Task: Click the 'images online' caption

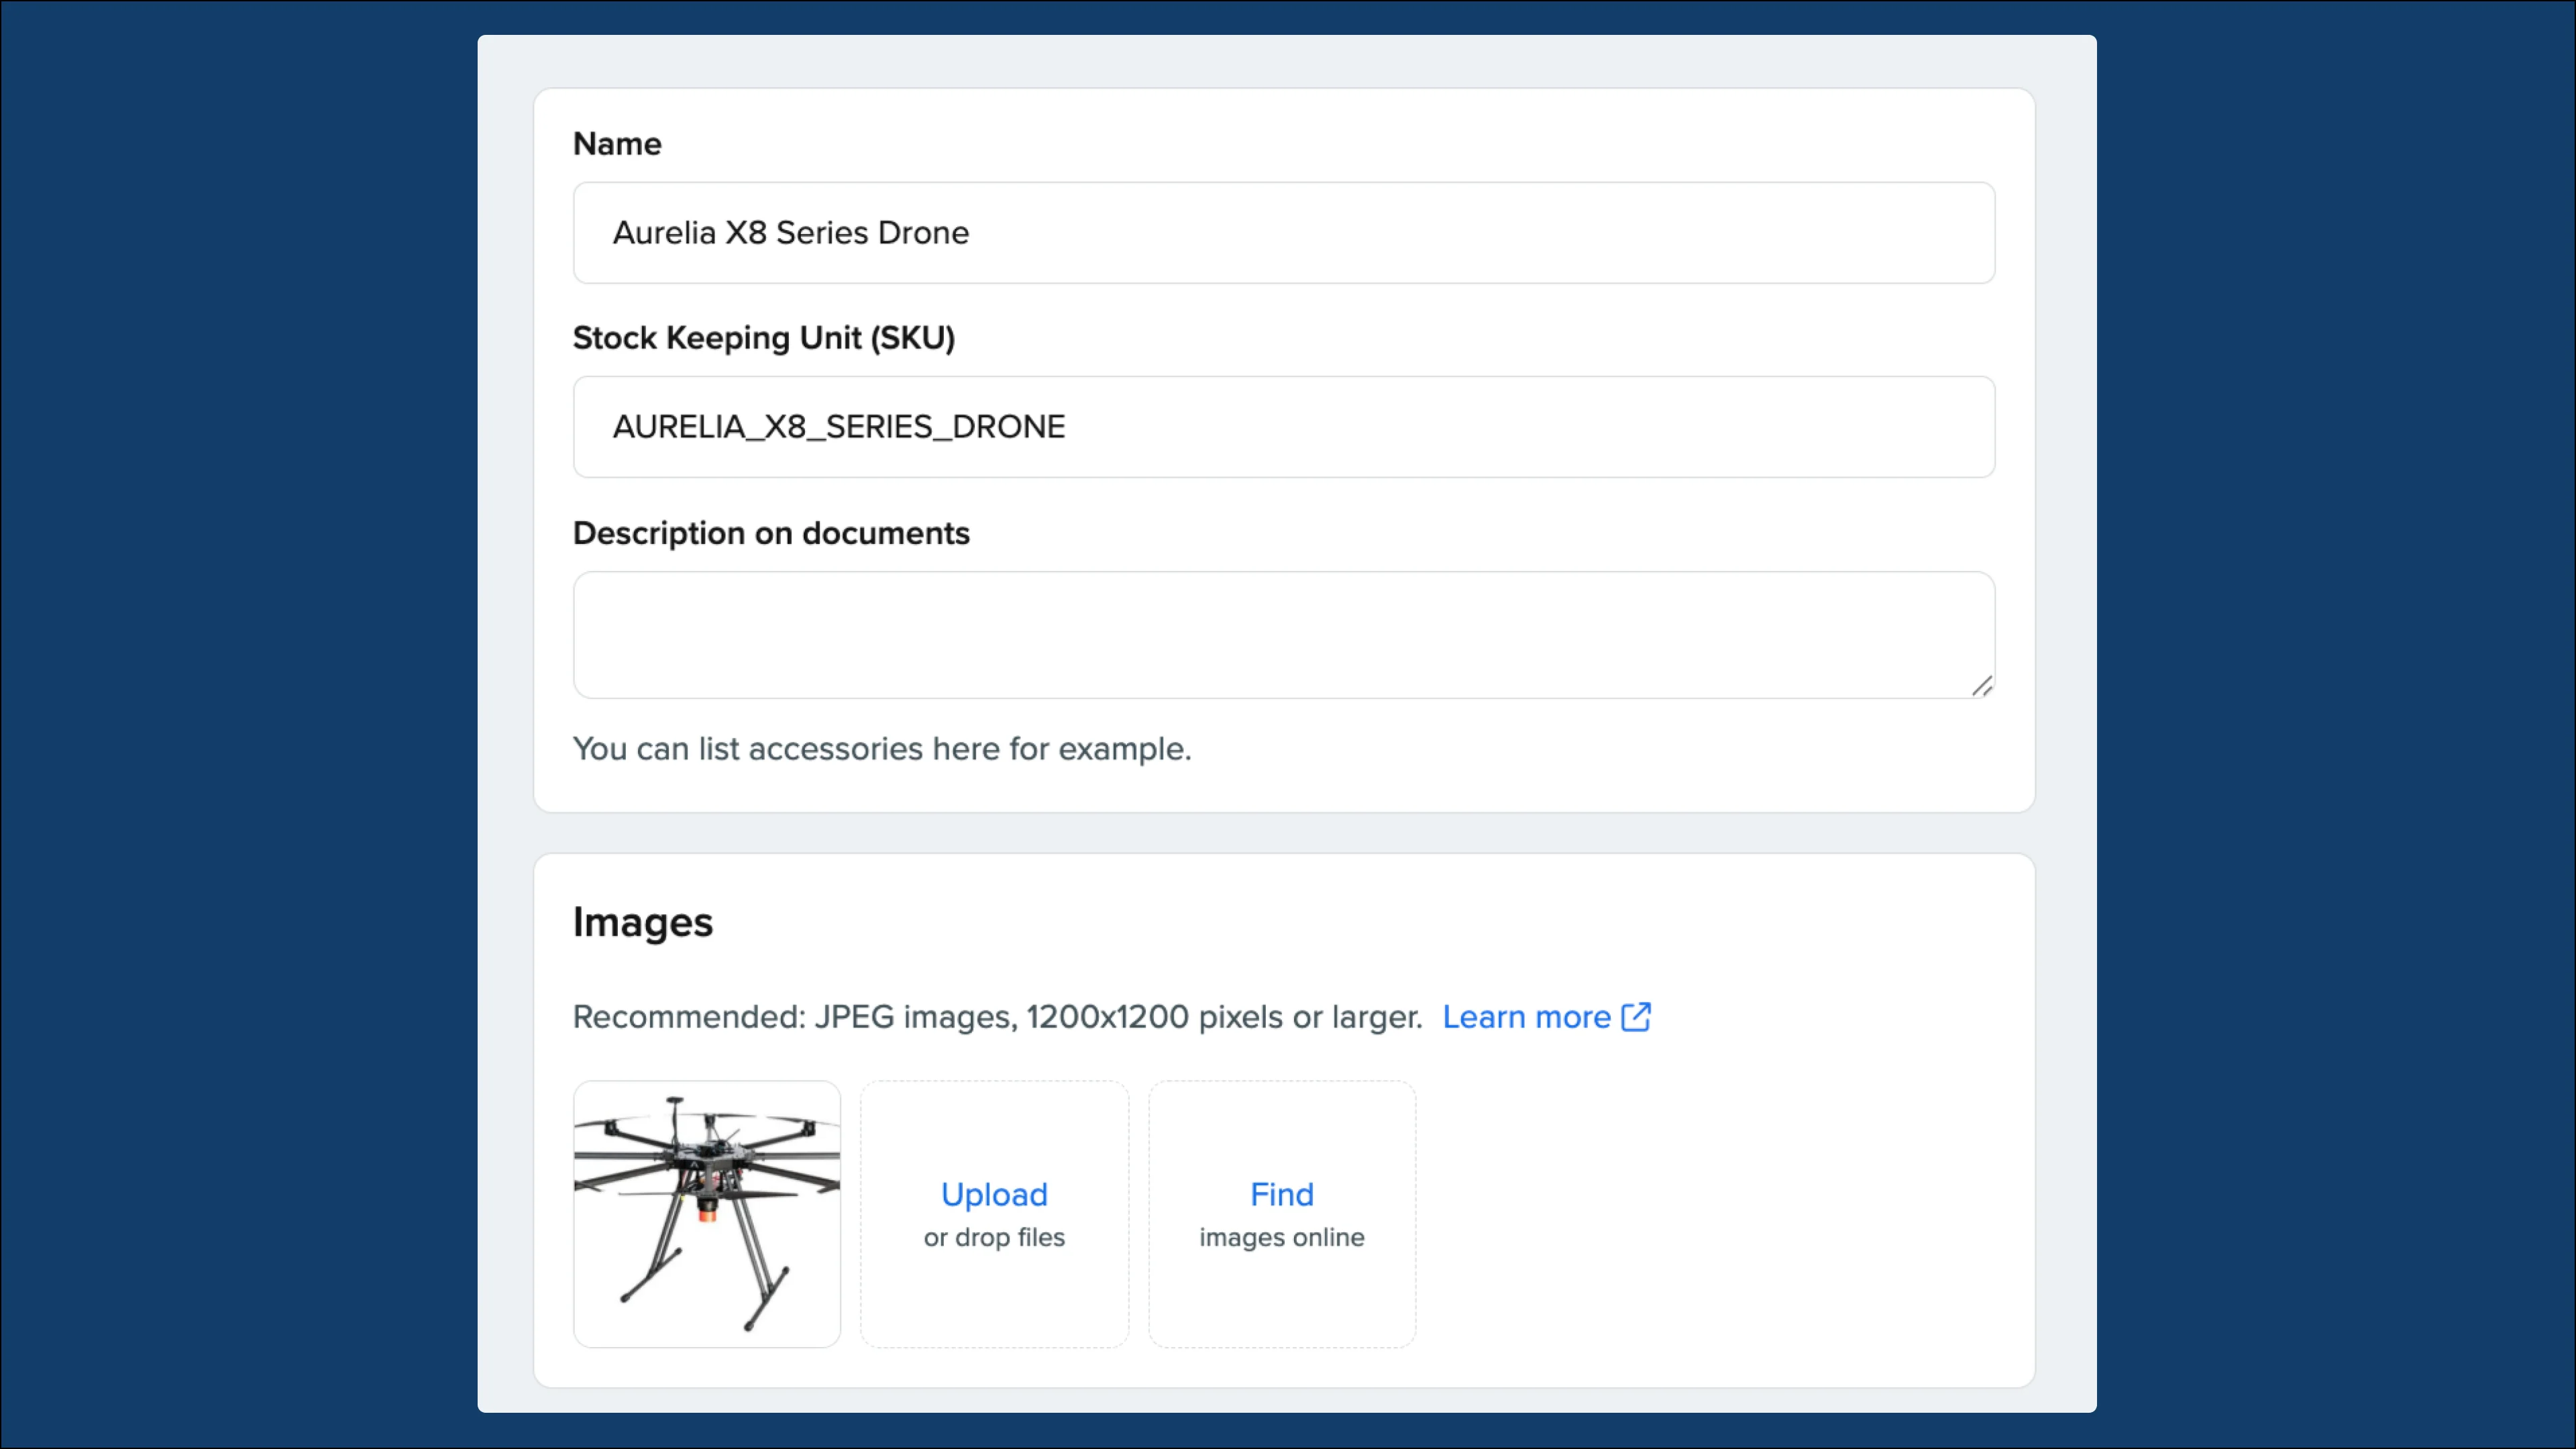Action: [x=1281, y=1238]
